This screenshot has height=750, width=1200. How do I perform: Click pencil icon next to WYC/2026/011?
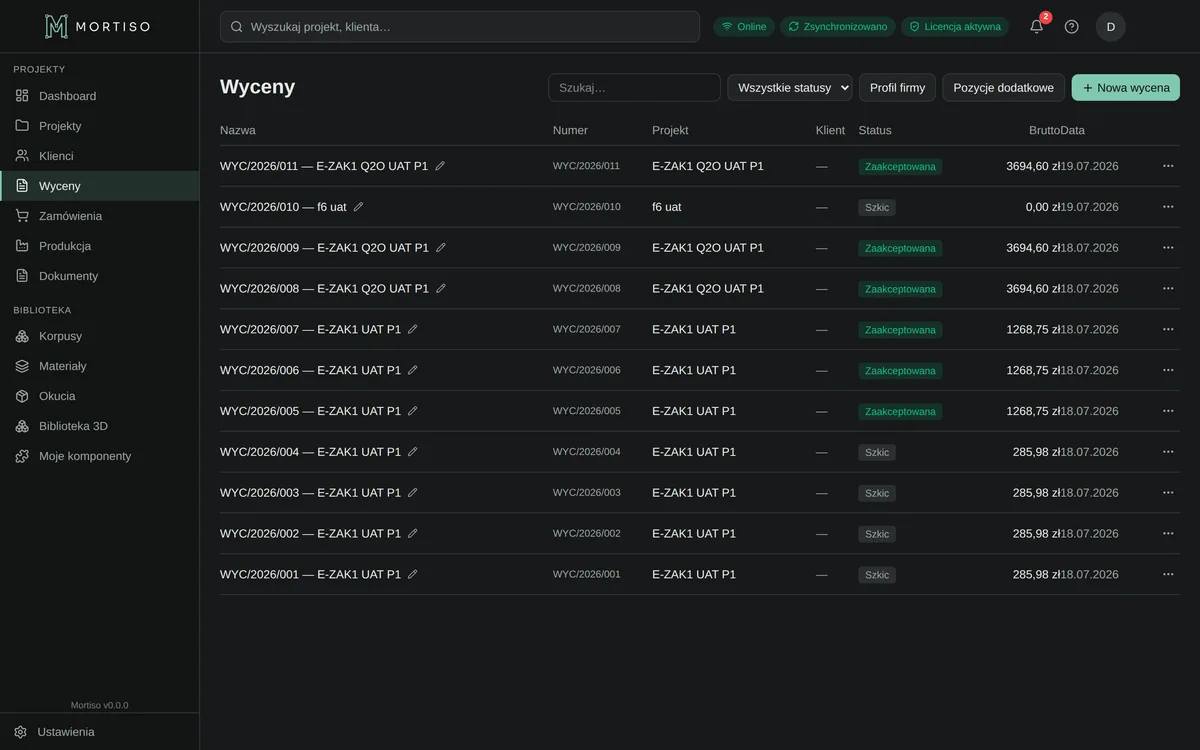(440, 166)
